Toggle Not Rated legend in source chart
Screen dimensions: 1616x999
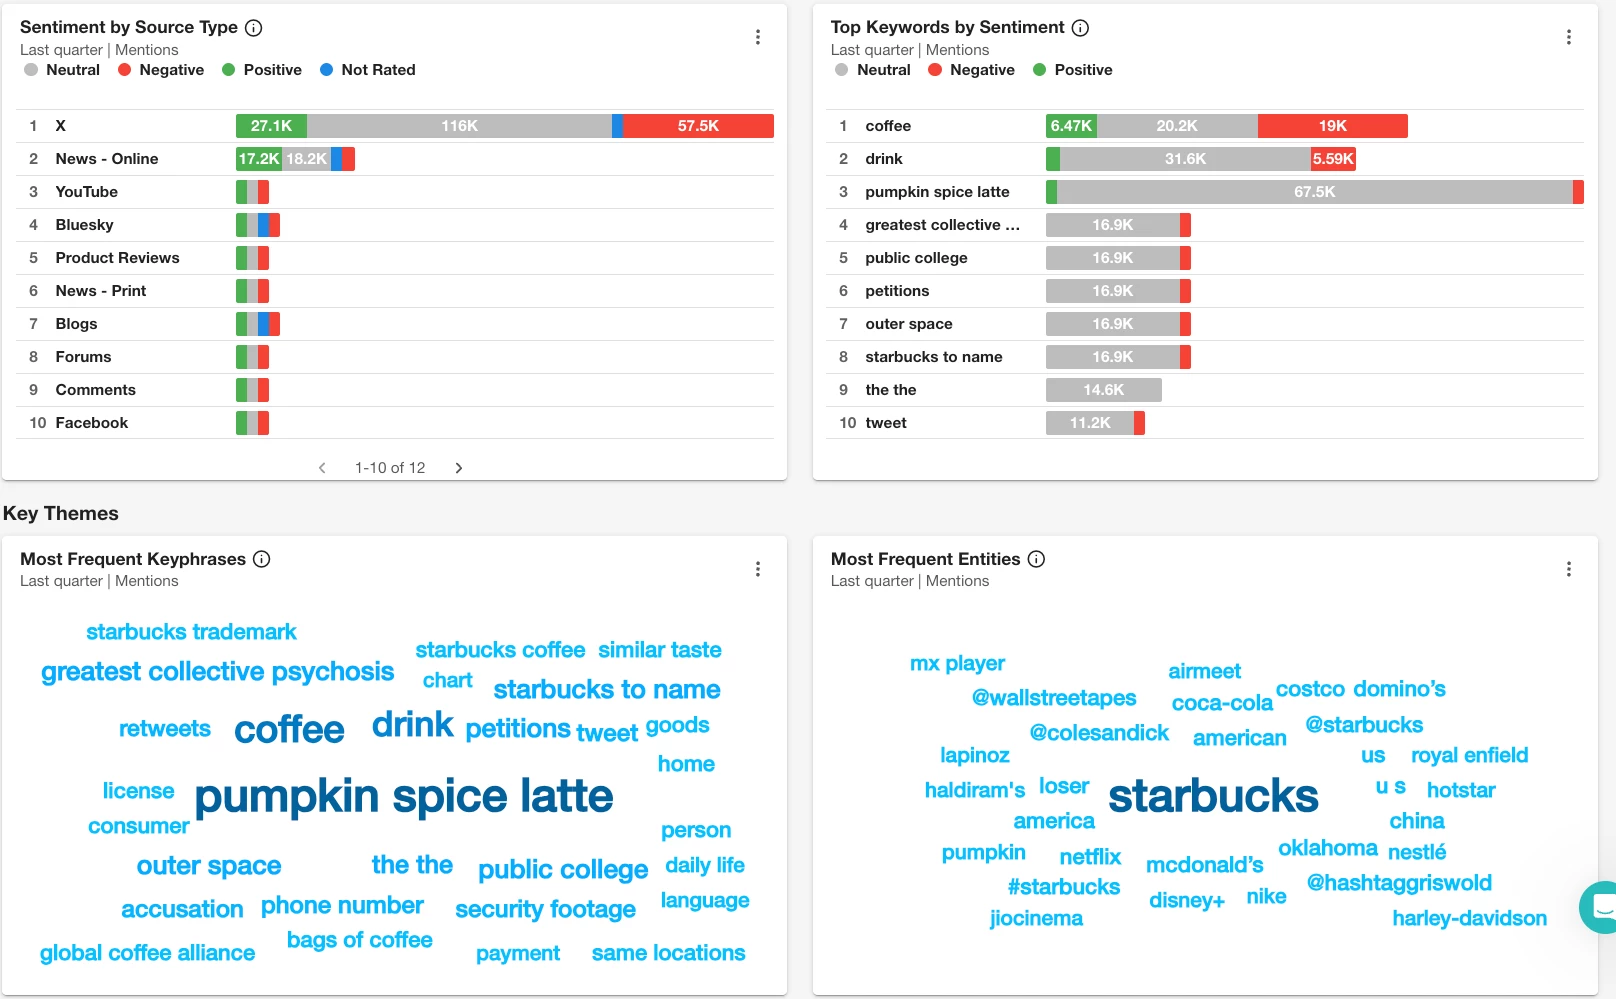click(368, 70)
